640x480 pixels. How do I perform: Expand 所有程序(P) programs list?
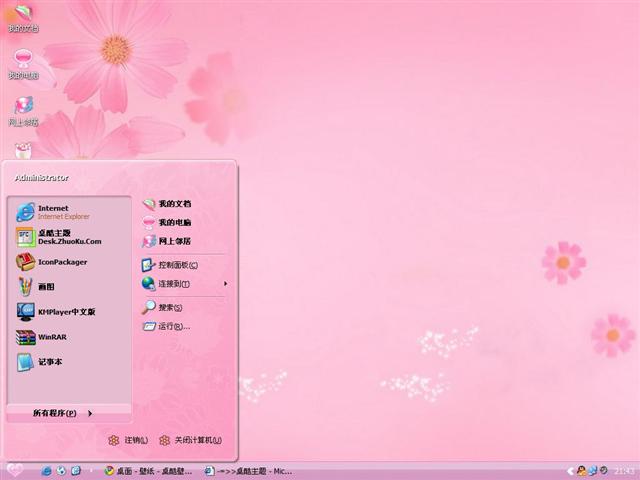tap(62, 413)
